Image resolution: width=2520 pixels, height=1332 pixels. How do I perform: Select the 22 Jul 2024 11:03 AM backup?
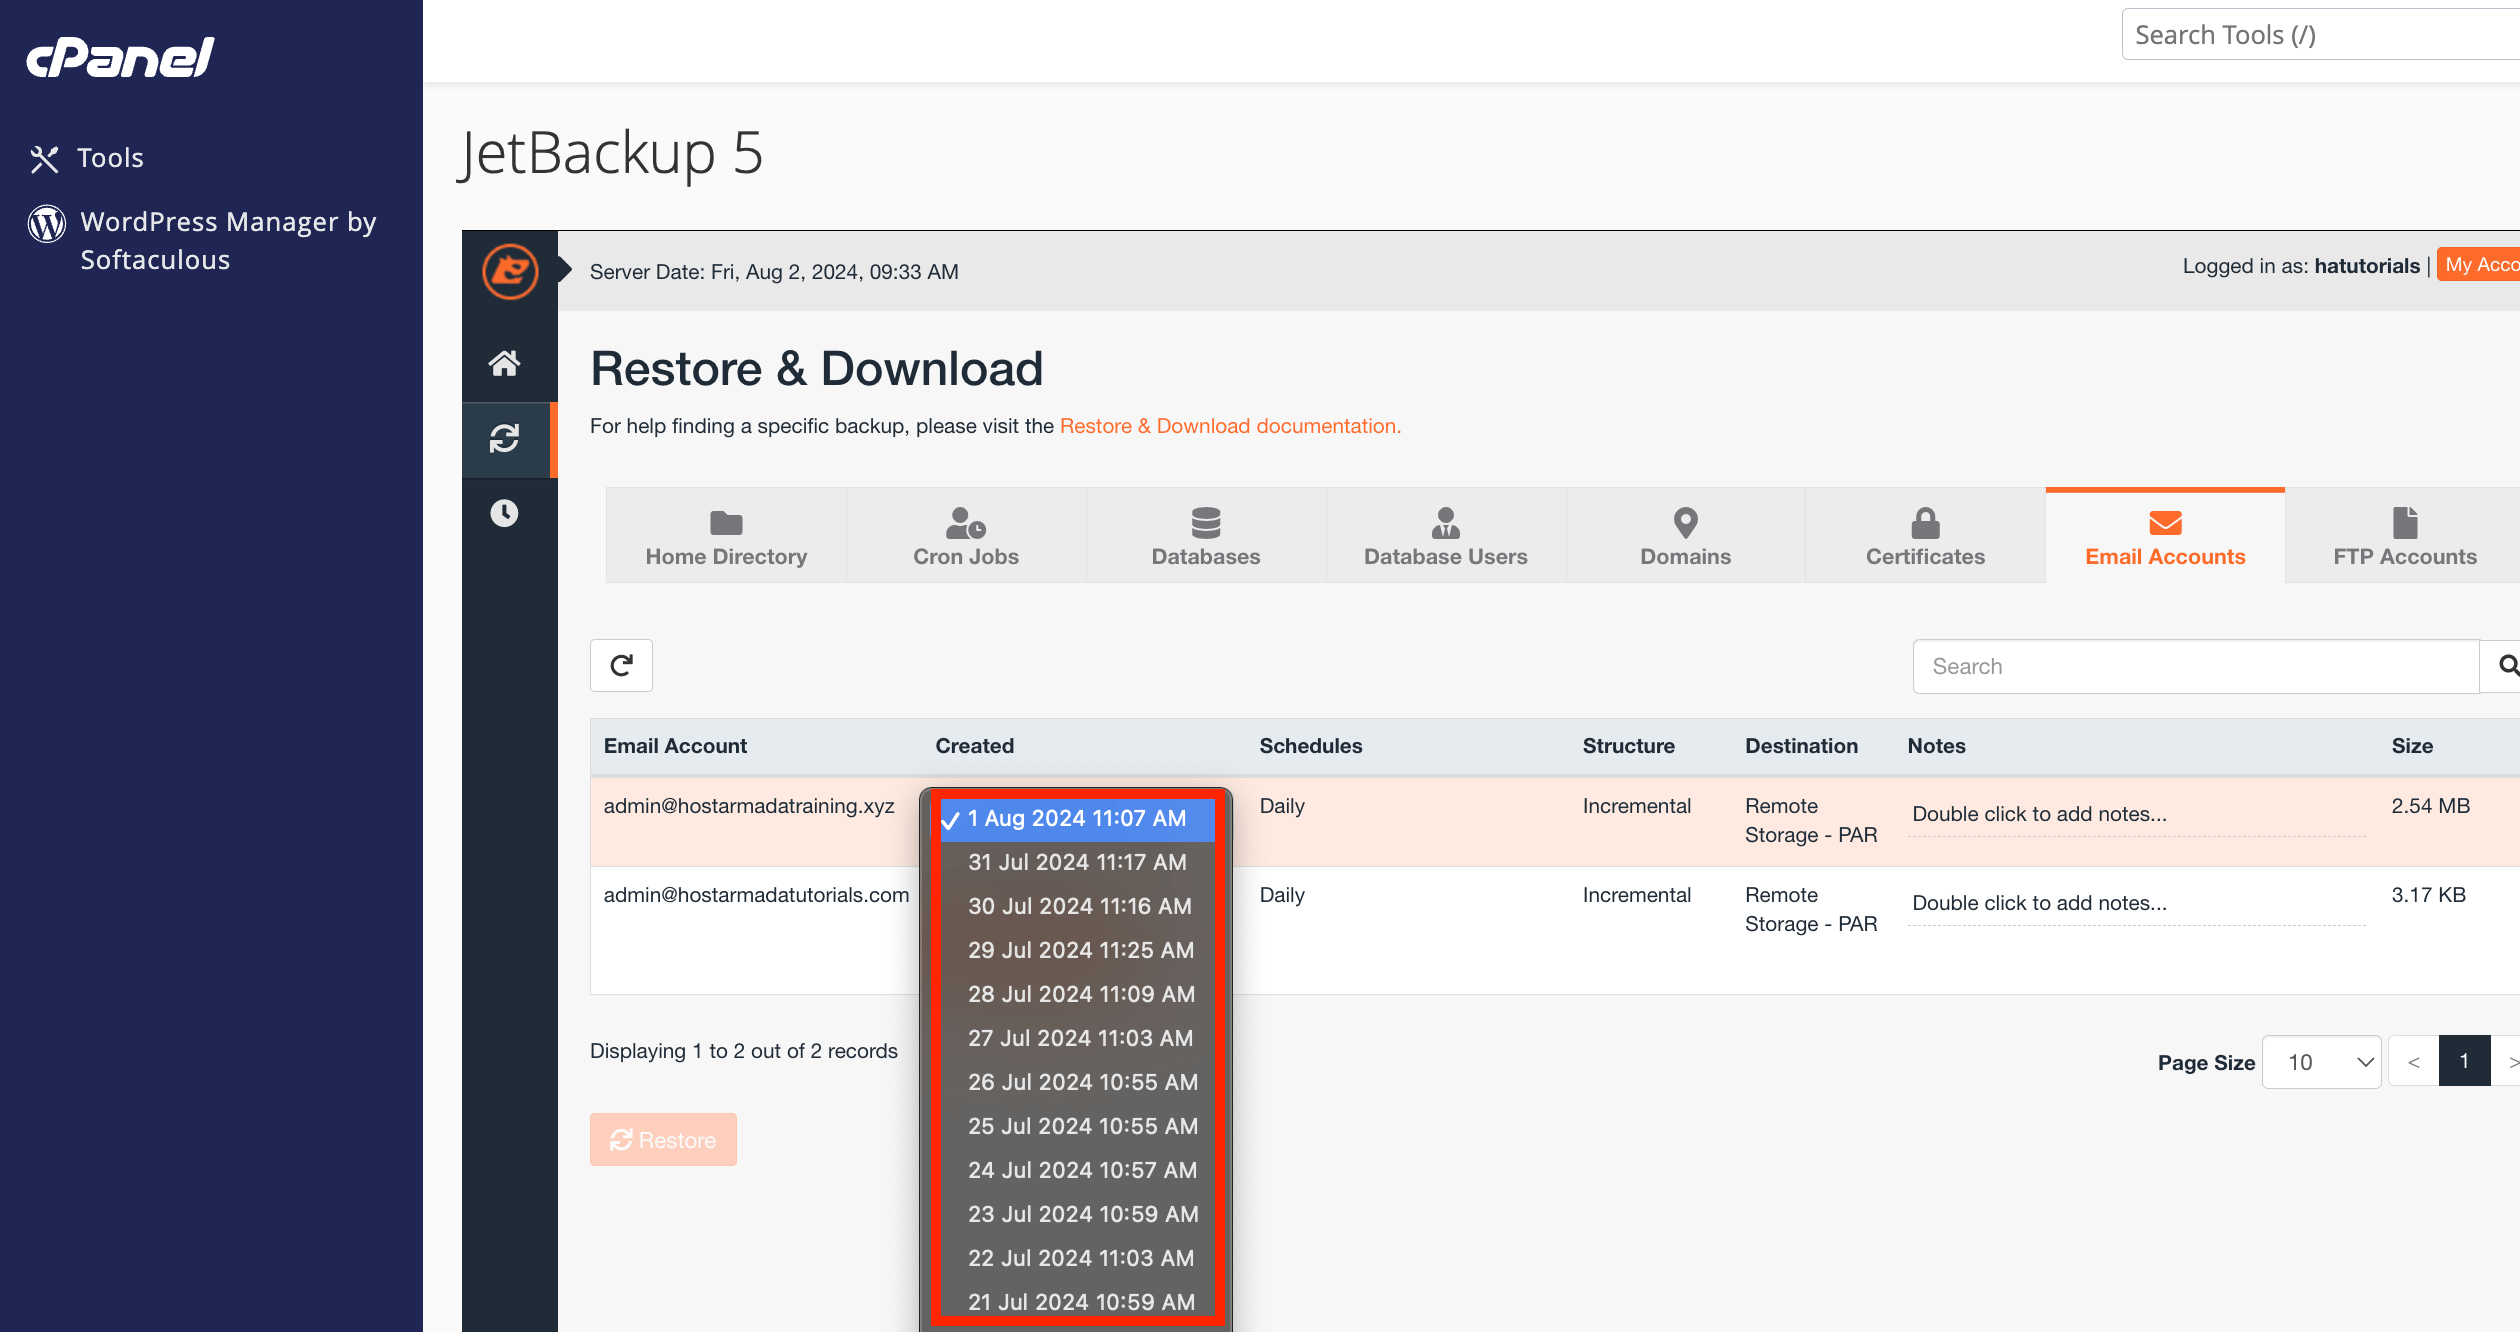[x=1077, y=1258]
